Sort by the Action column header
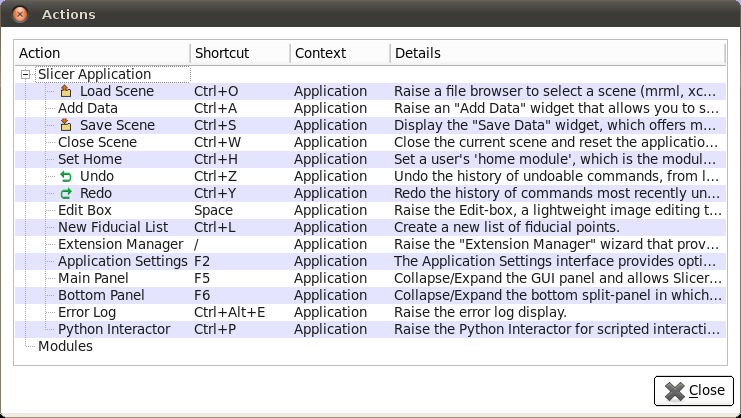 (x=101, y=53)
